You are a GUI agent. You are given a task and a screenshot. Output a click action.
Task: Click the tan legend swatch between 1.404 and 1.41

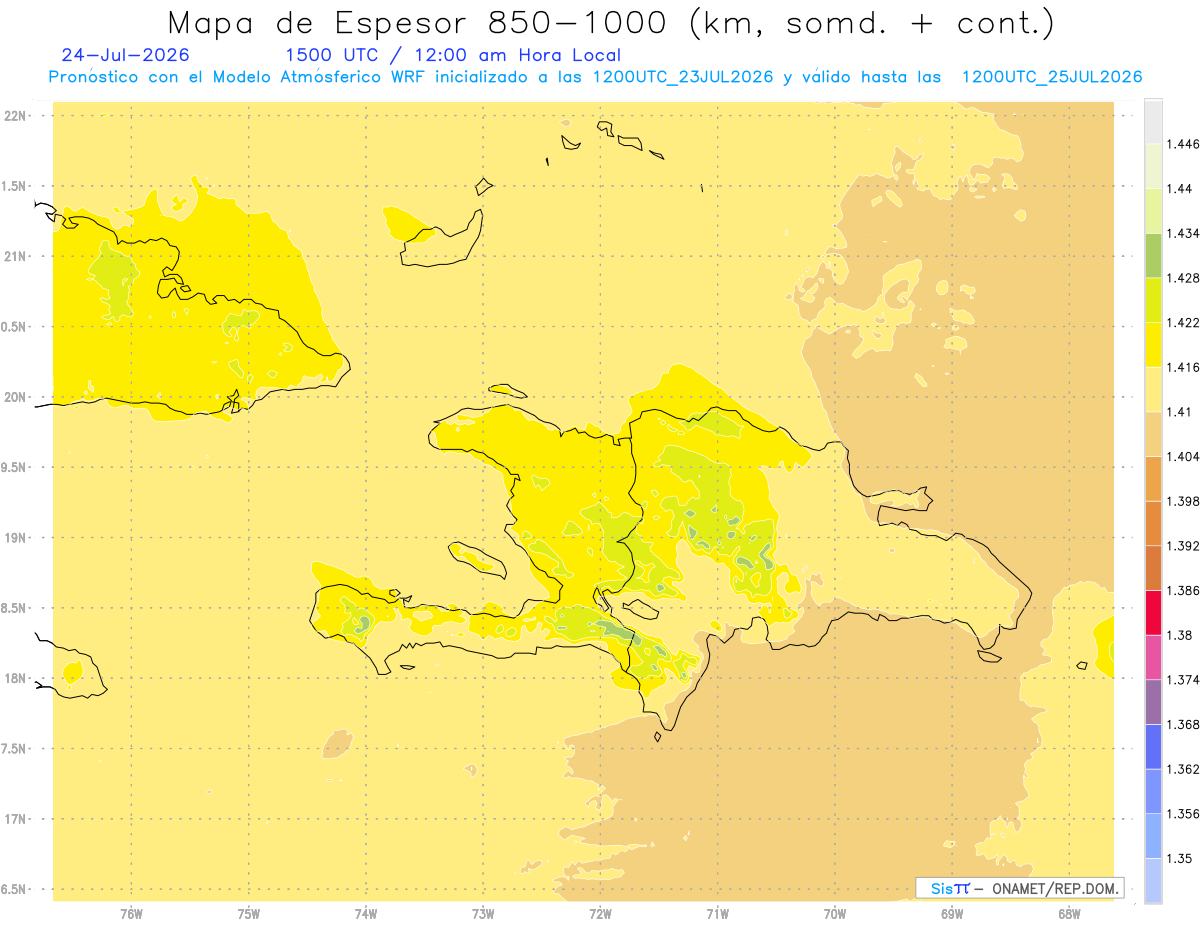coord(1153,433)
